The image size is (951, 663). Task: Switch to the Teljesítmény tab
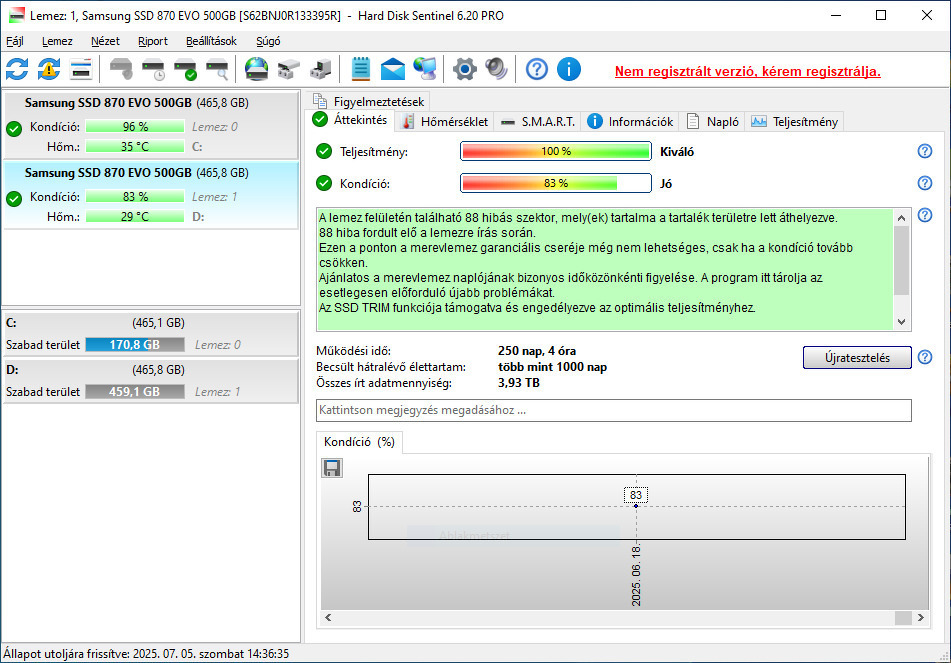point(795,121)
